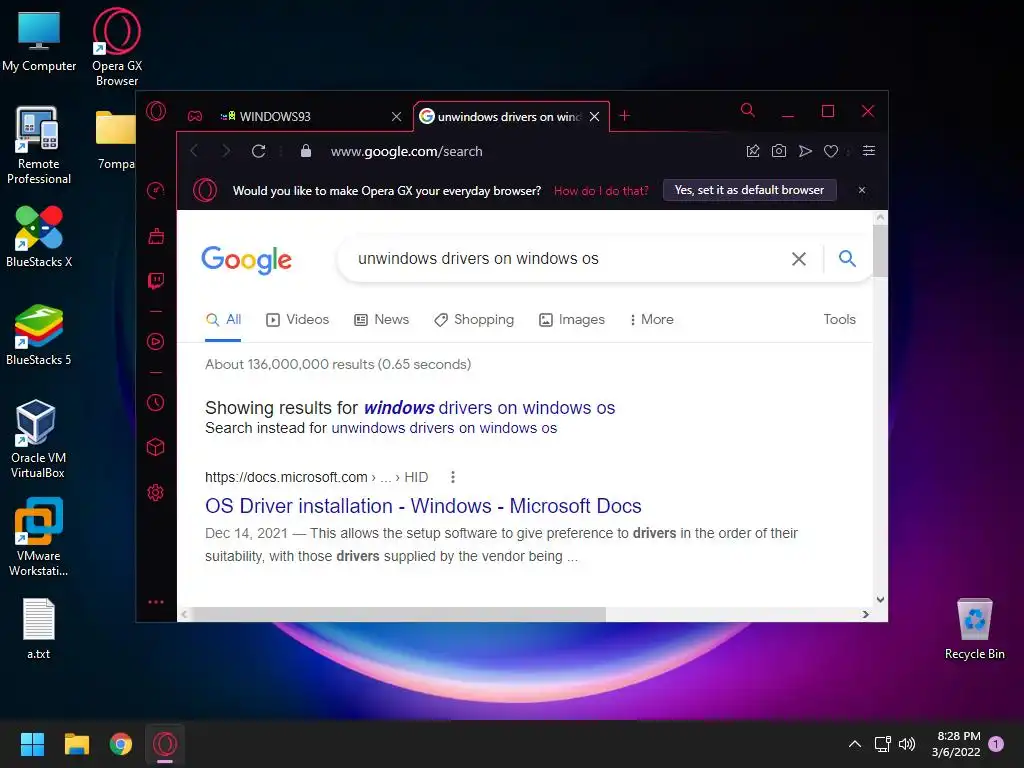This screenshot has width=1024, height=768.
Task: Switch to Images results
Action: (572, 320)
